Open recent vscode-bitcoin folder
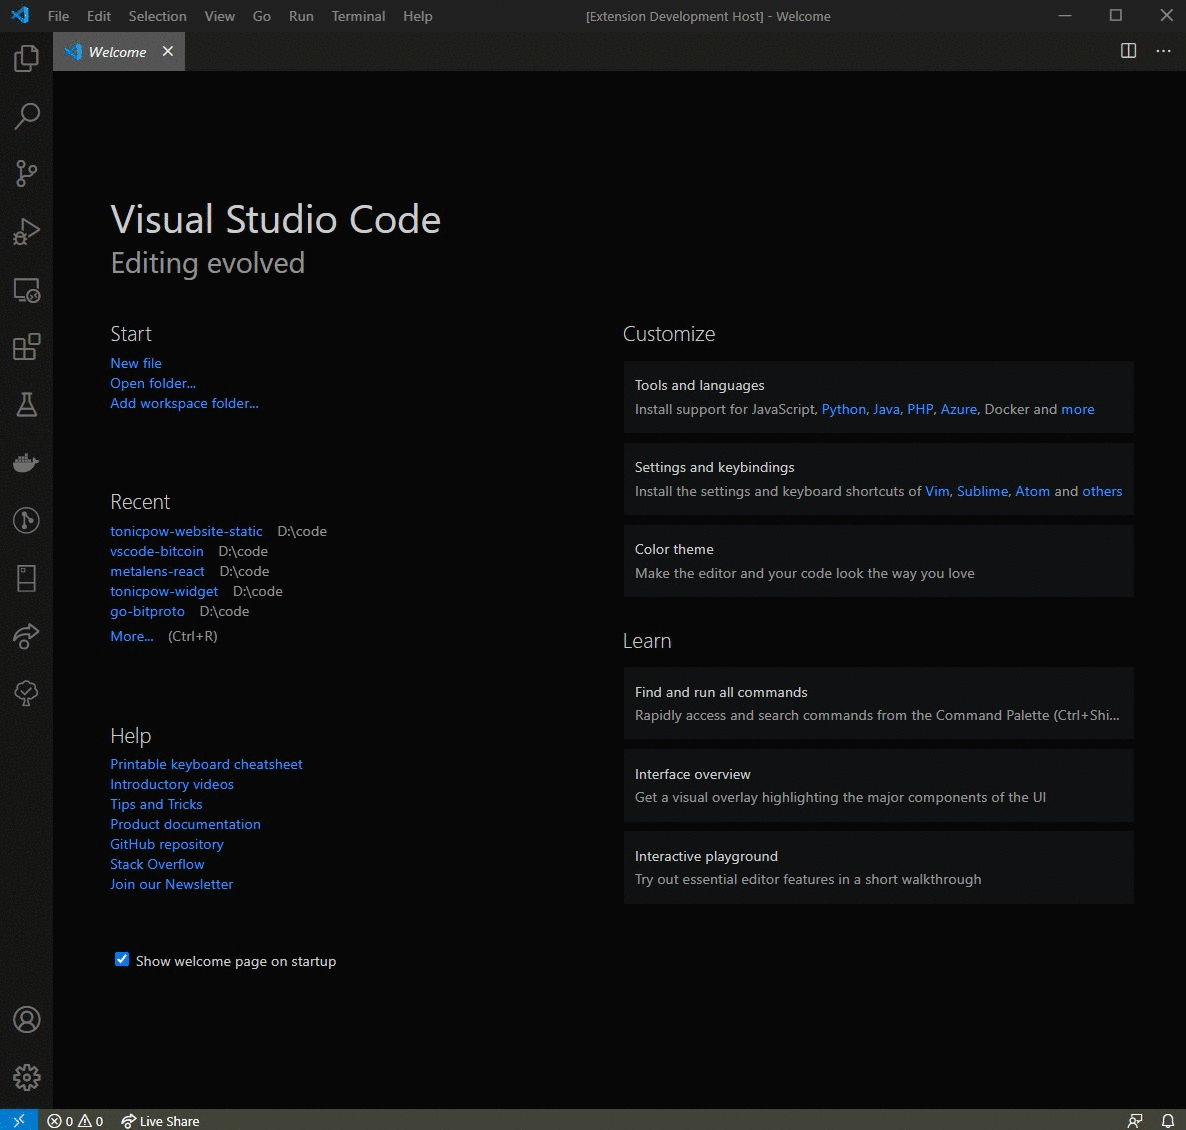Screen dimensions: 1186x1130 (x=157, y=551)
